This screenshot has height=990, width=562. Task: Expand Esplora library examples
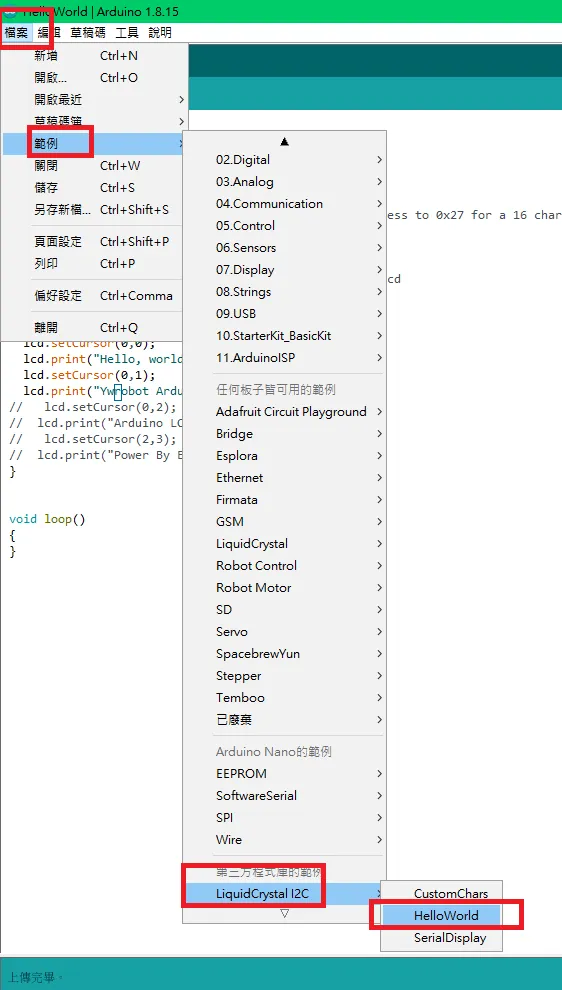point(284,456)
